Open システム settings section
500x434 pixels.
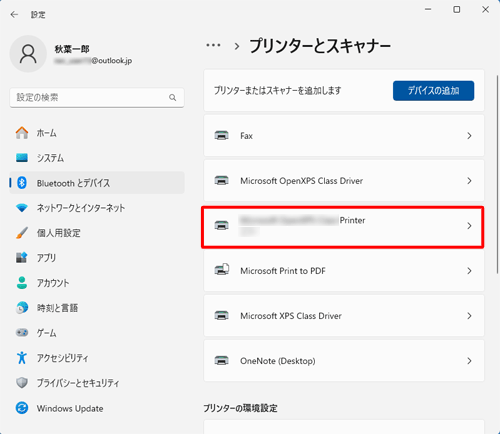[x=97, y=158]
